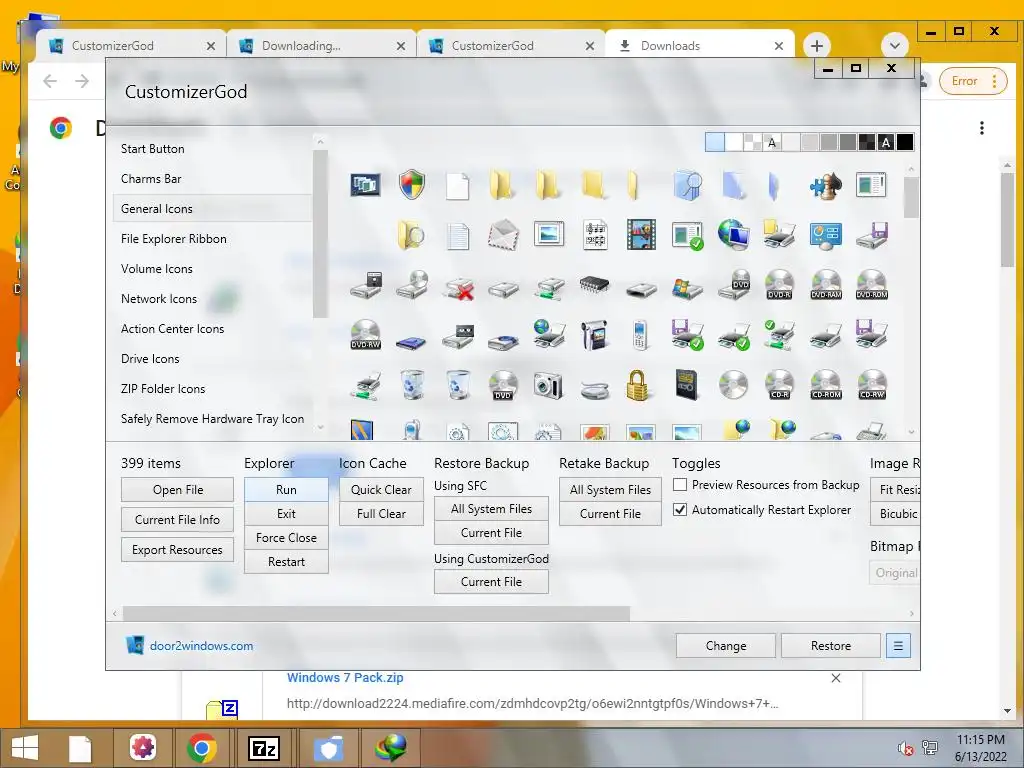Open the Windows Start button

[x=25, y=748]
